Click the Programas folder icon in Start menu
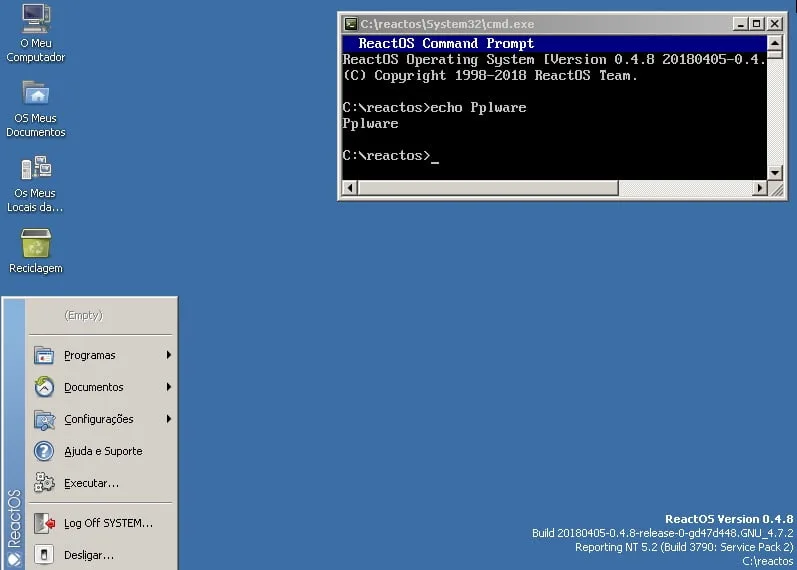Screen dimensions: 797x570 [44, 355]
